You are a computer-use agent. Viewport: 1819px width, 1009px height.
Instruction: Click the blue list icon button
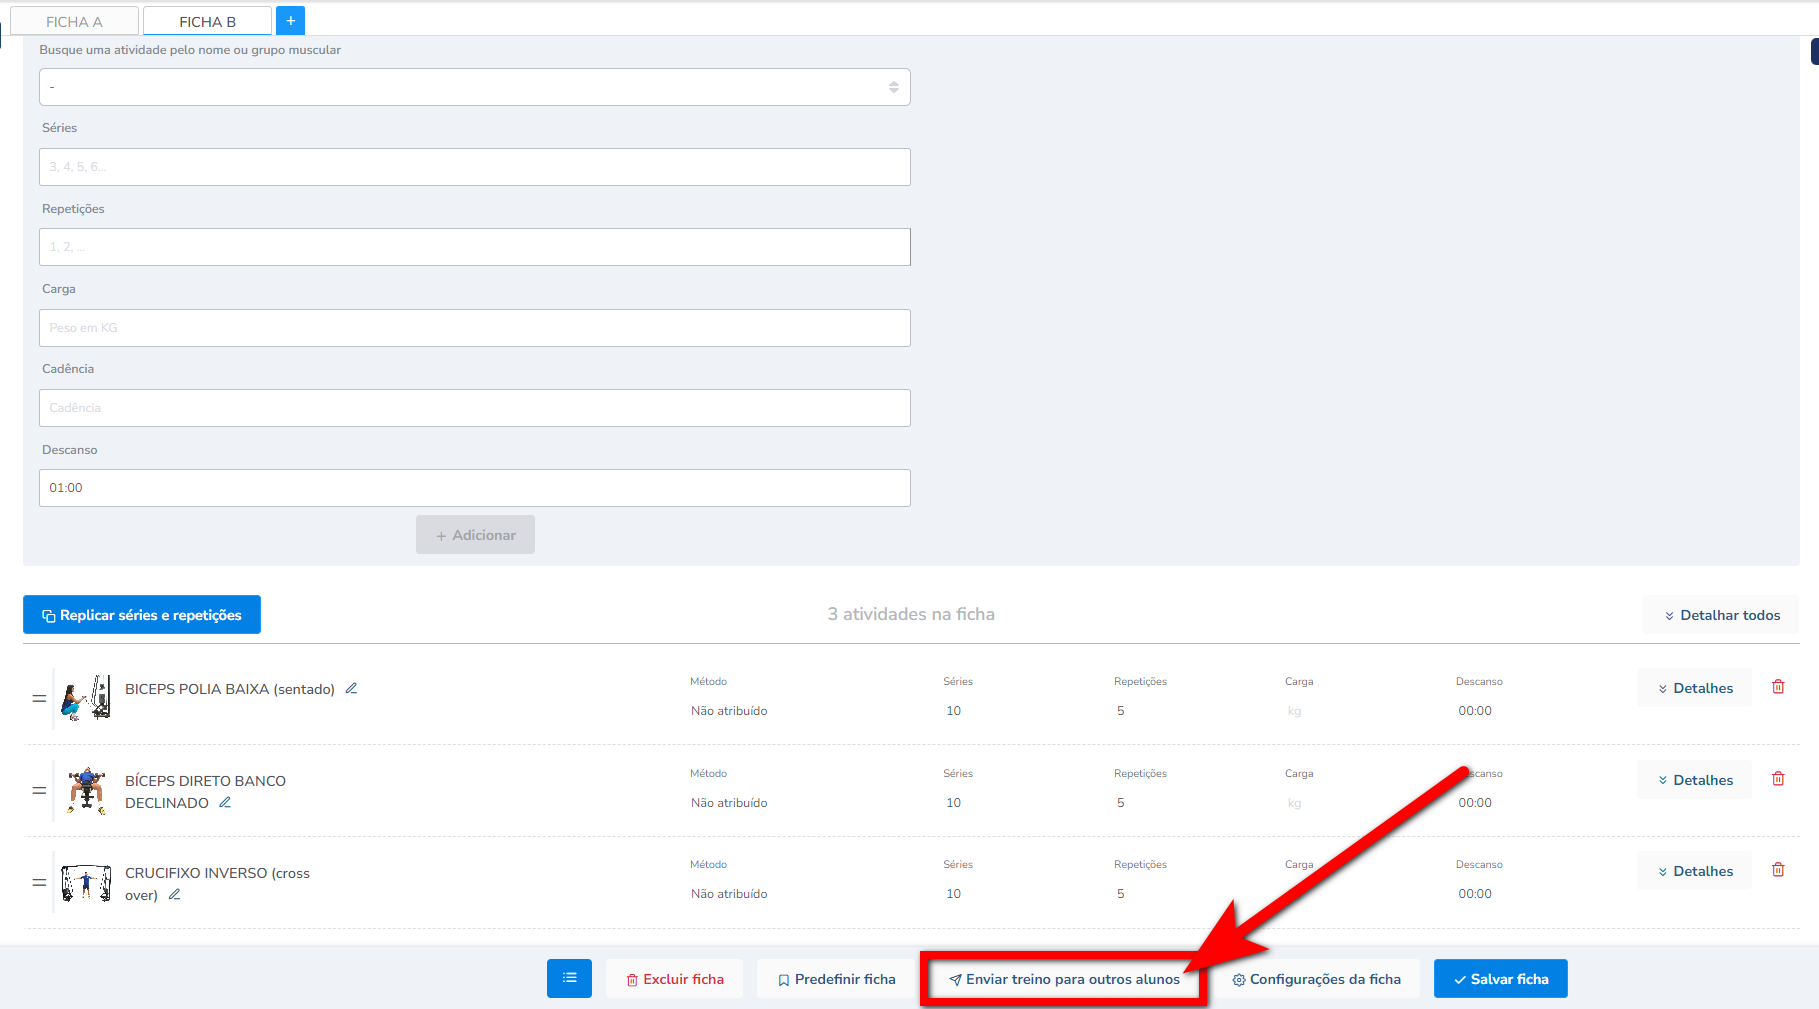tap(569, 978)
